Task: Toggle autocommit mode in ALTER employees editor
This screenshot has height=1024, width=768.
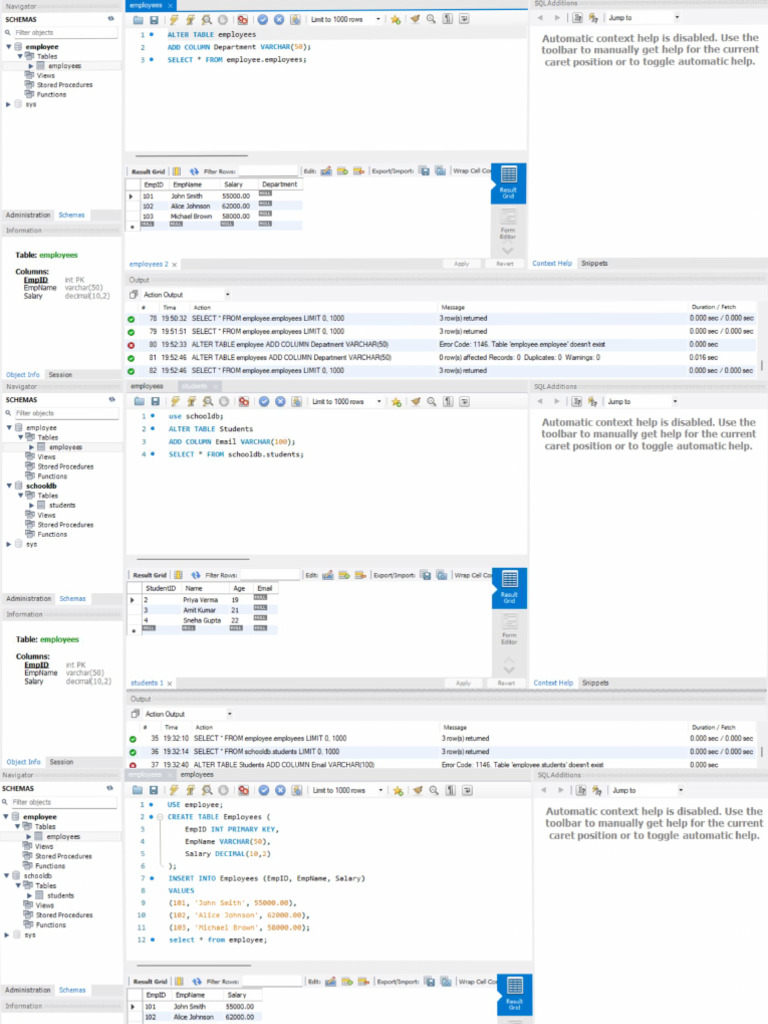Action: 295,20
